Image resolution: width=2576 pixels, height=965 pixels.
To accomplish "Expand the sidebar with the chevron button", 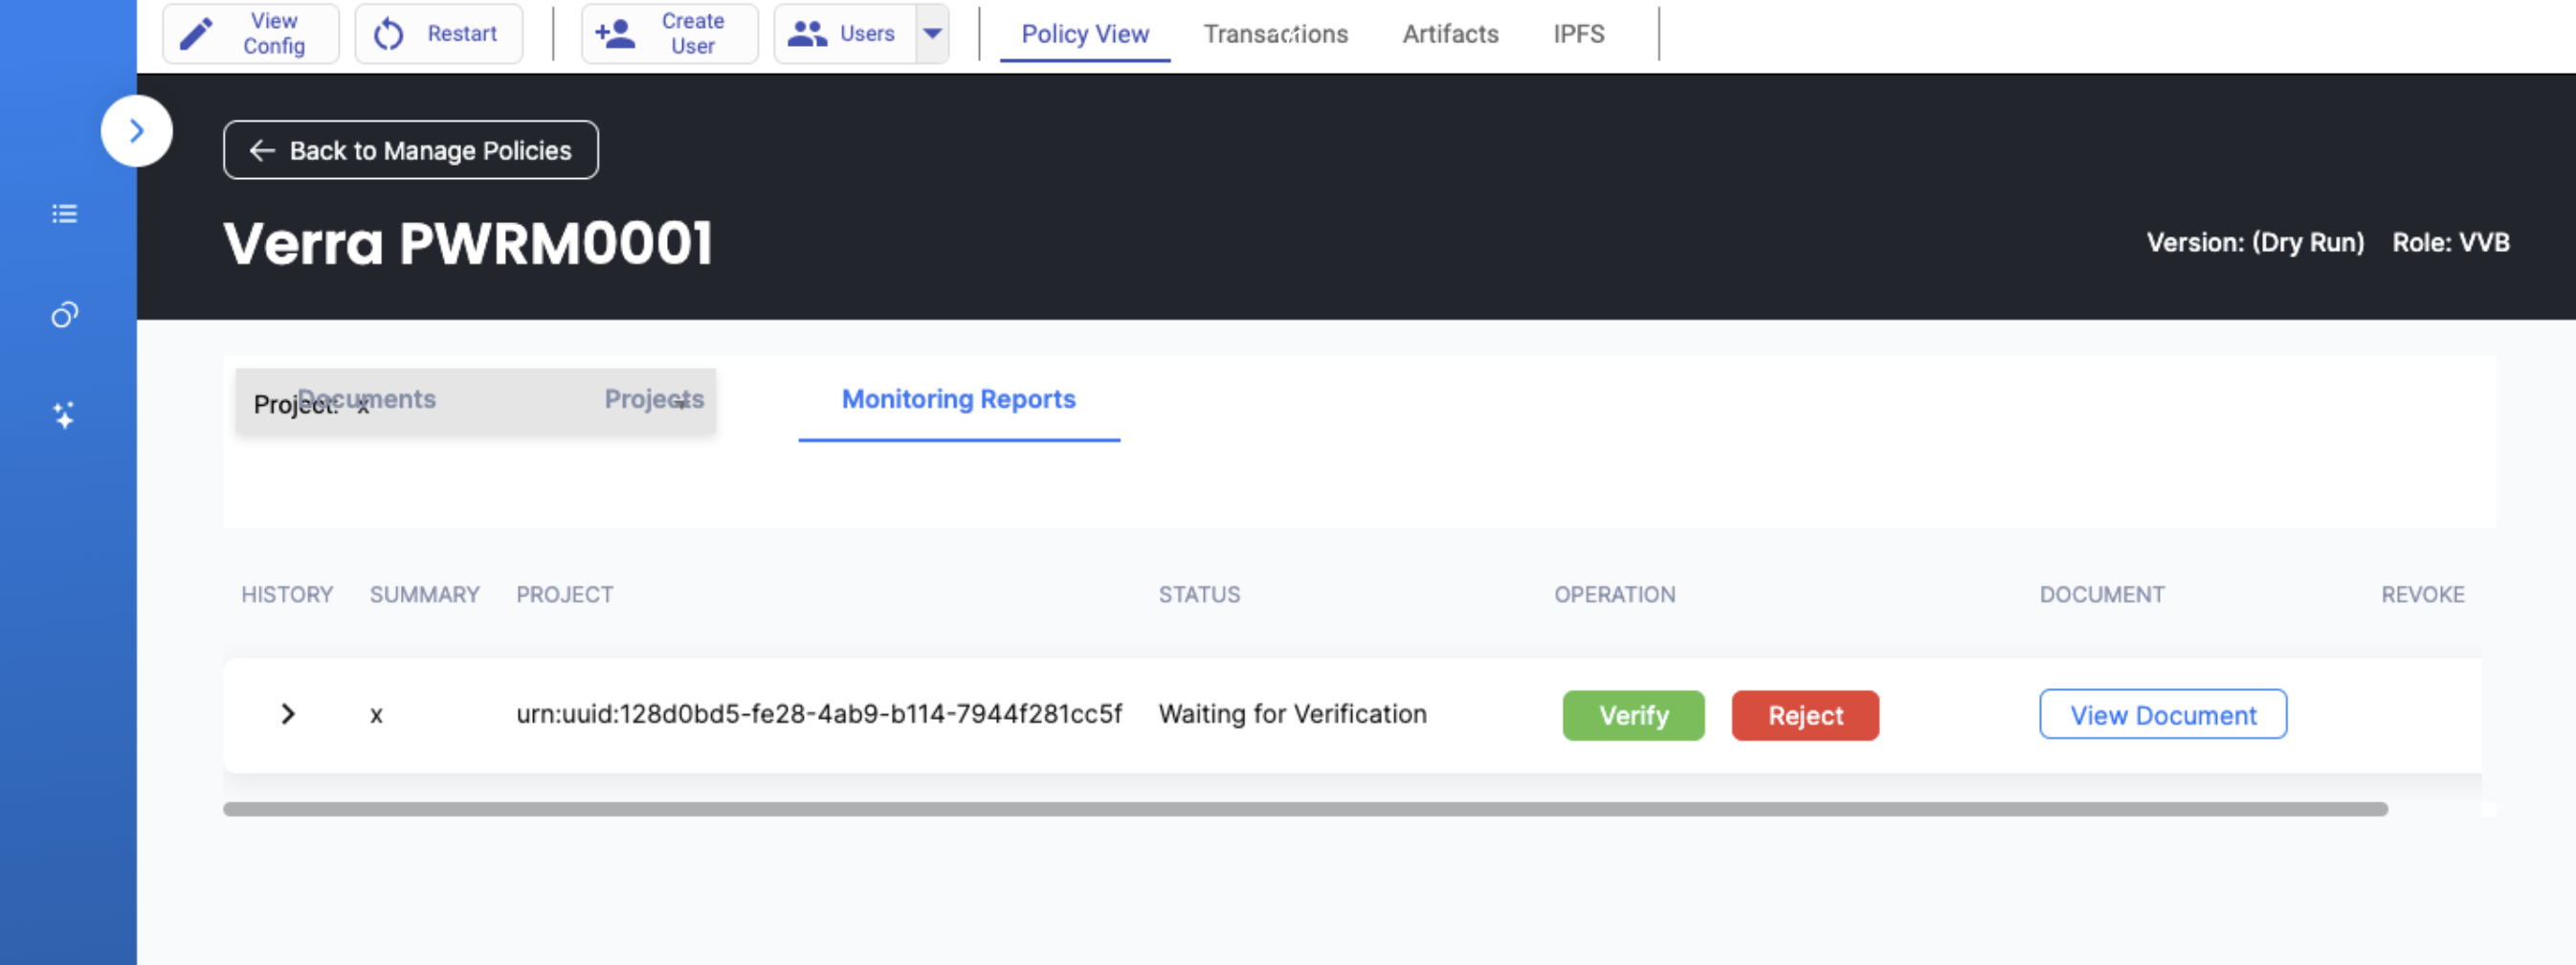I will click(137, 131).
